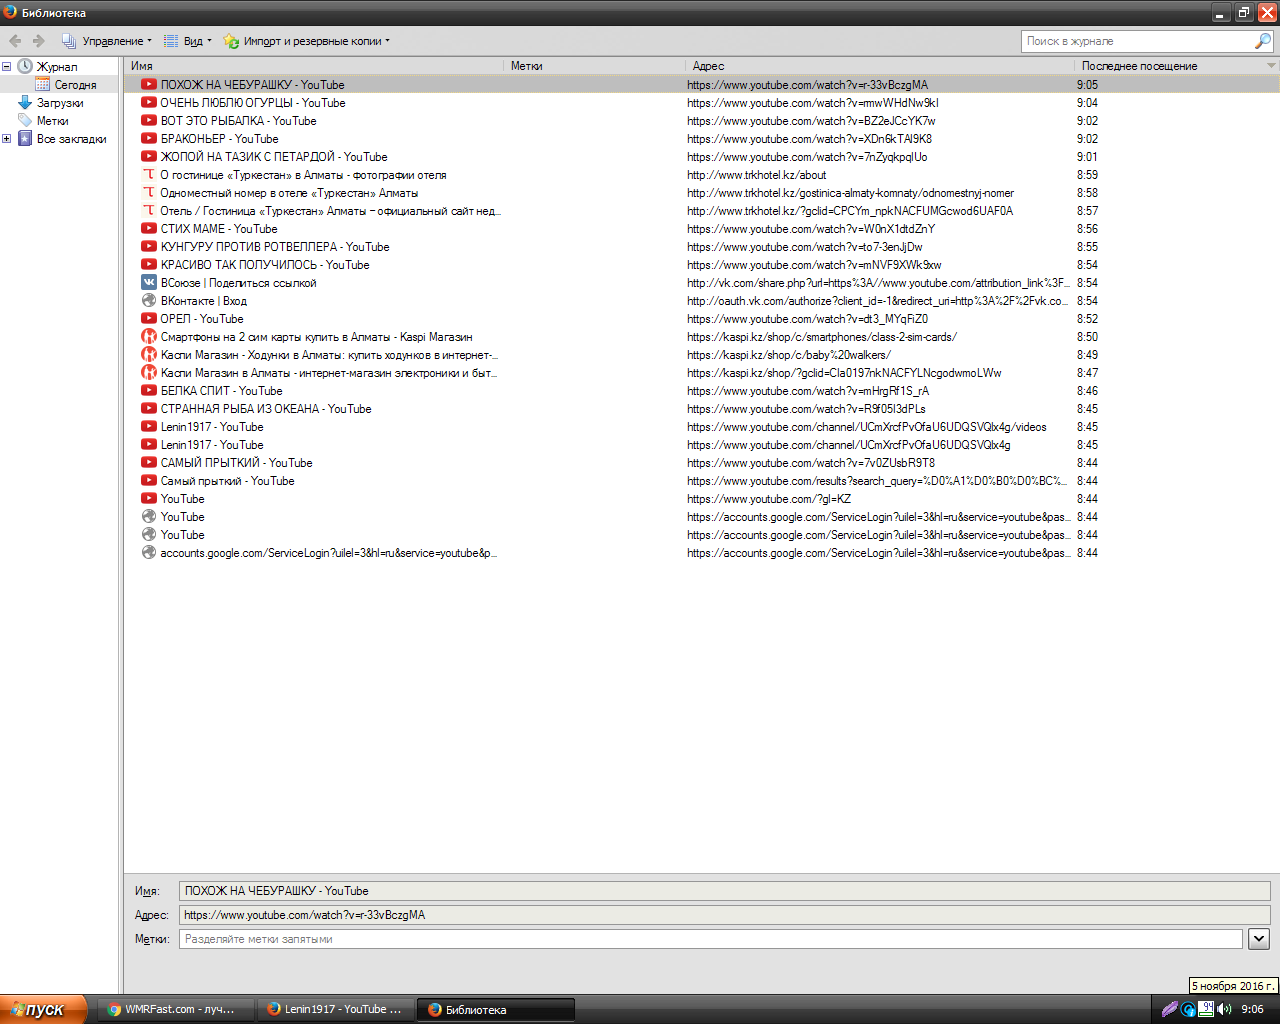The height and width of the screenshot is (1024, 1280).
Task: Click the globe favicon of accounts.google.com/ServiceLogin entry
Action: 149,553
